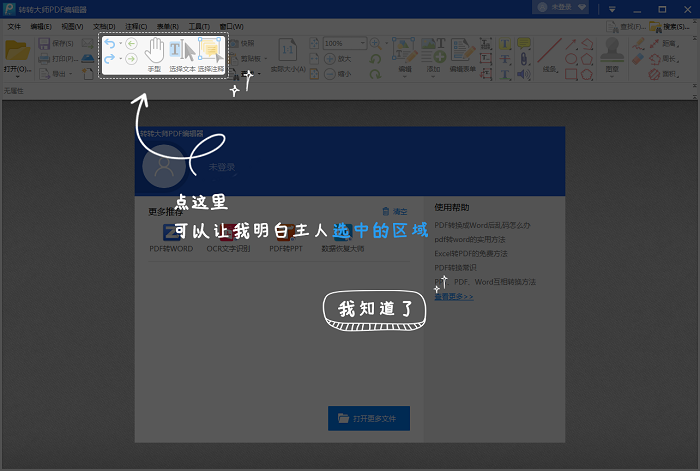700x471 pixels.
Task: Open the 注释(C) menu
Action: point(136,26)
